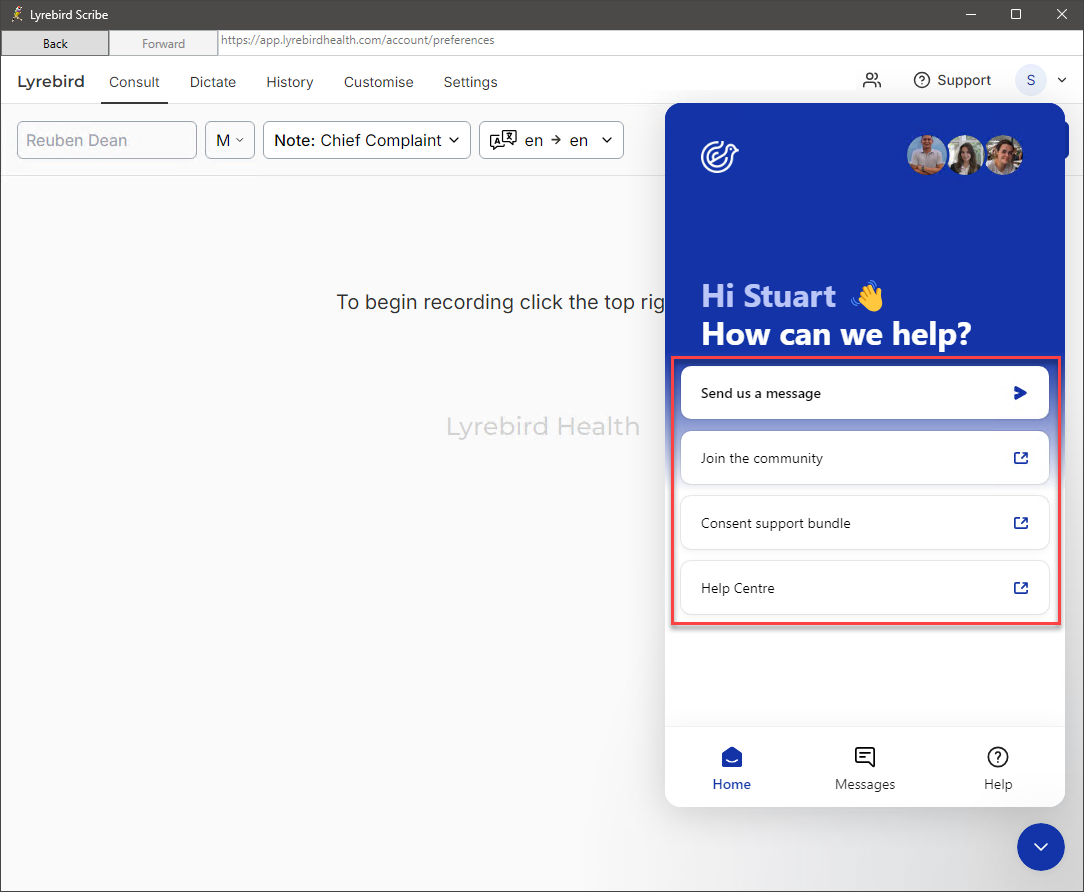The height and width of the screenshot is (892, 1084).
Task: Open the team members icon
Action: [872, 81]
